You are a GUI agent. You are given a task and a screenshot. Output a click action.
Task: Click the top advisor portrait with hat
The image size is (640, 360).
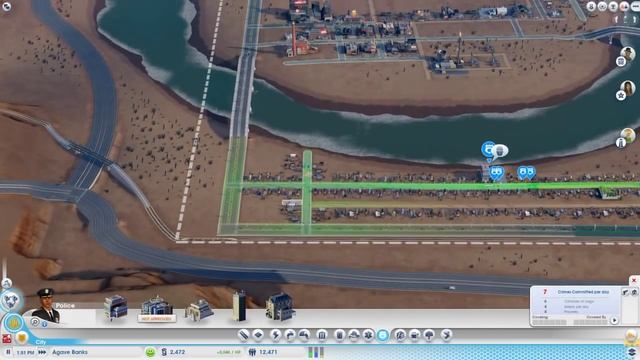tap(628, 53)
